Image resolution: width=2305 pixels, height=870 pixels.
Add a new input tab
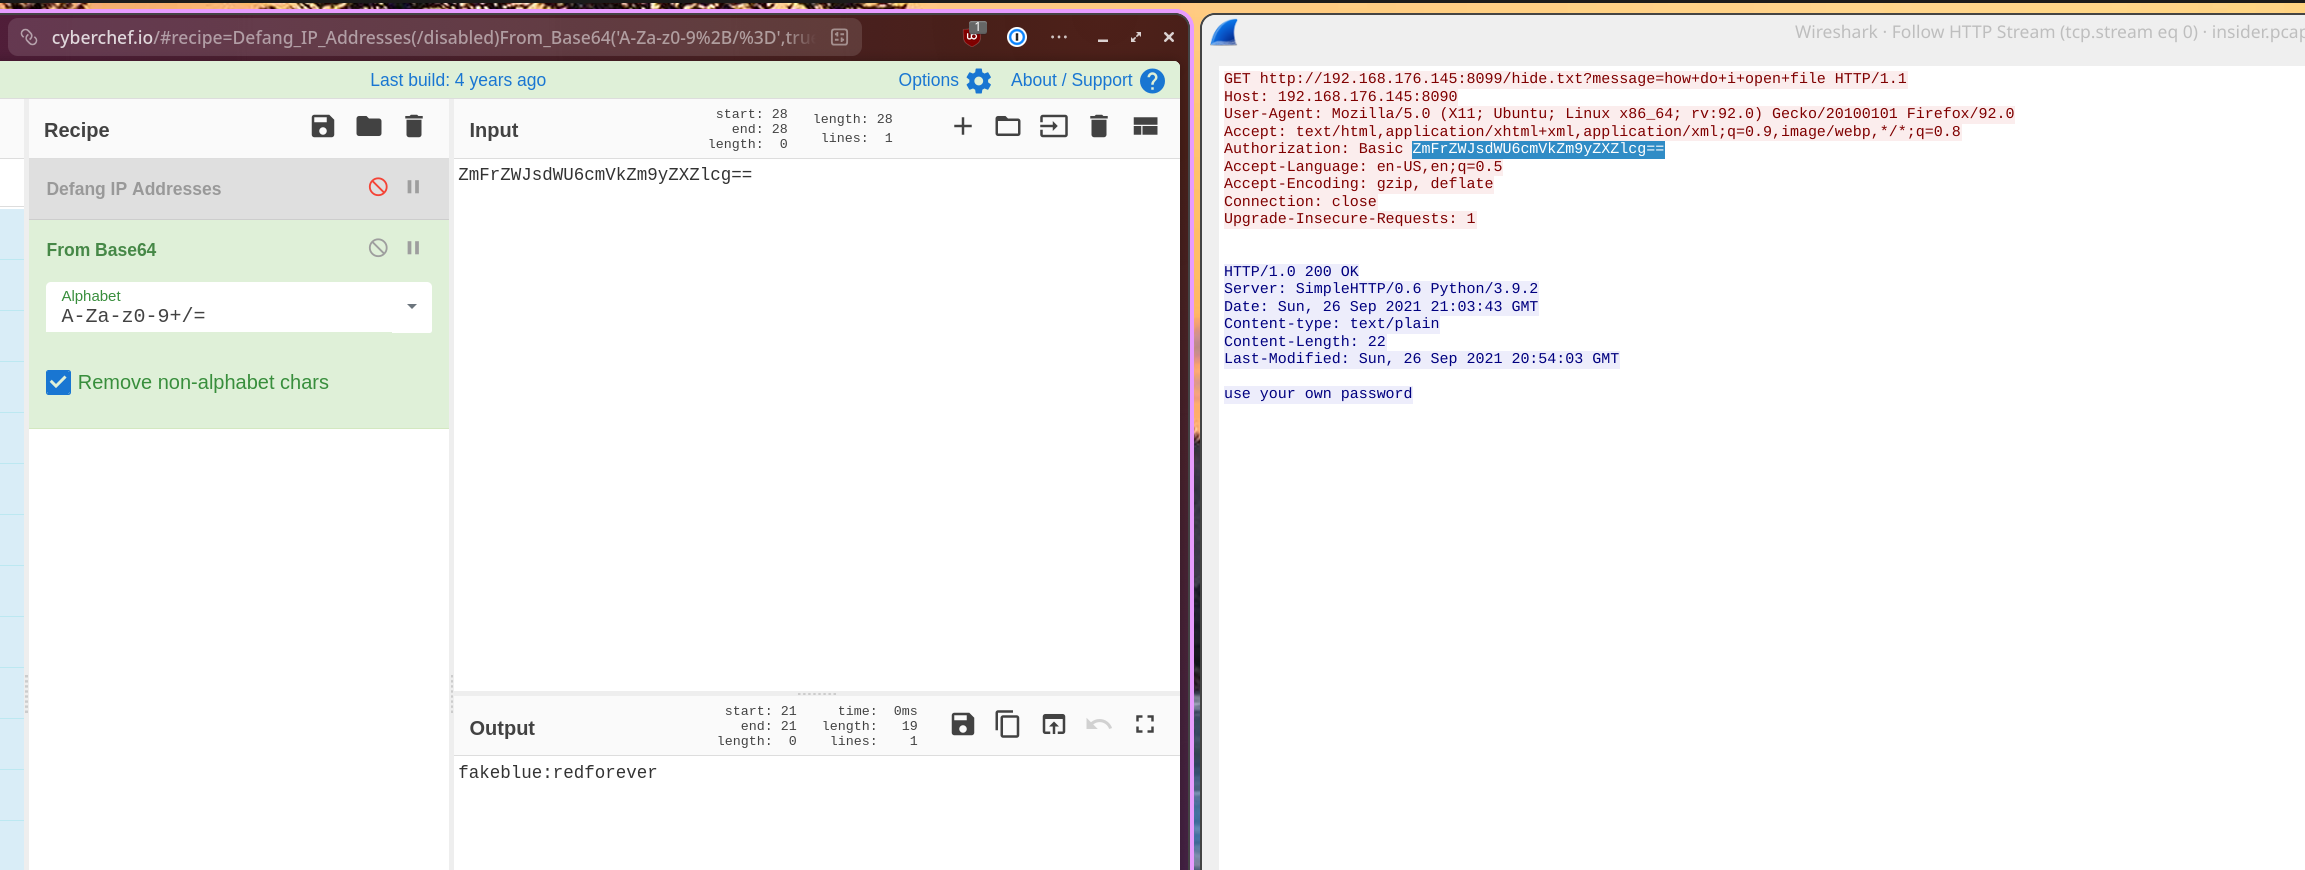pyautogui.click(x=962, y=127)
